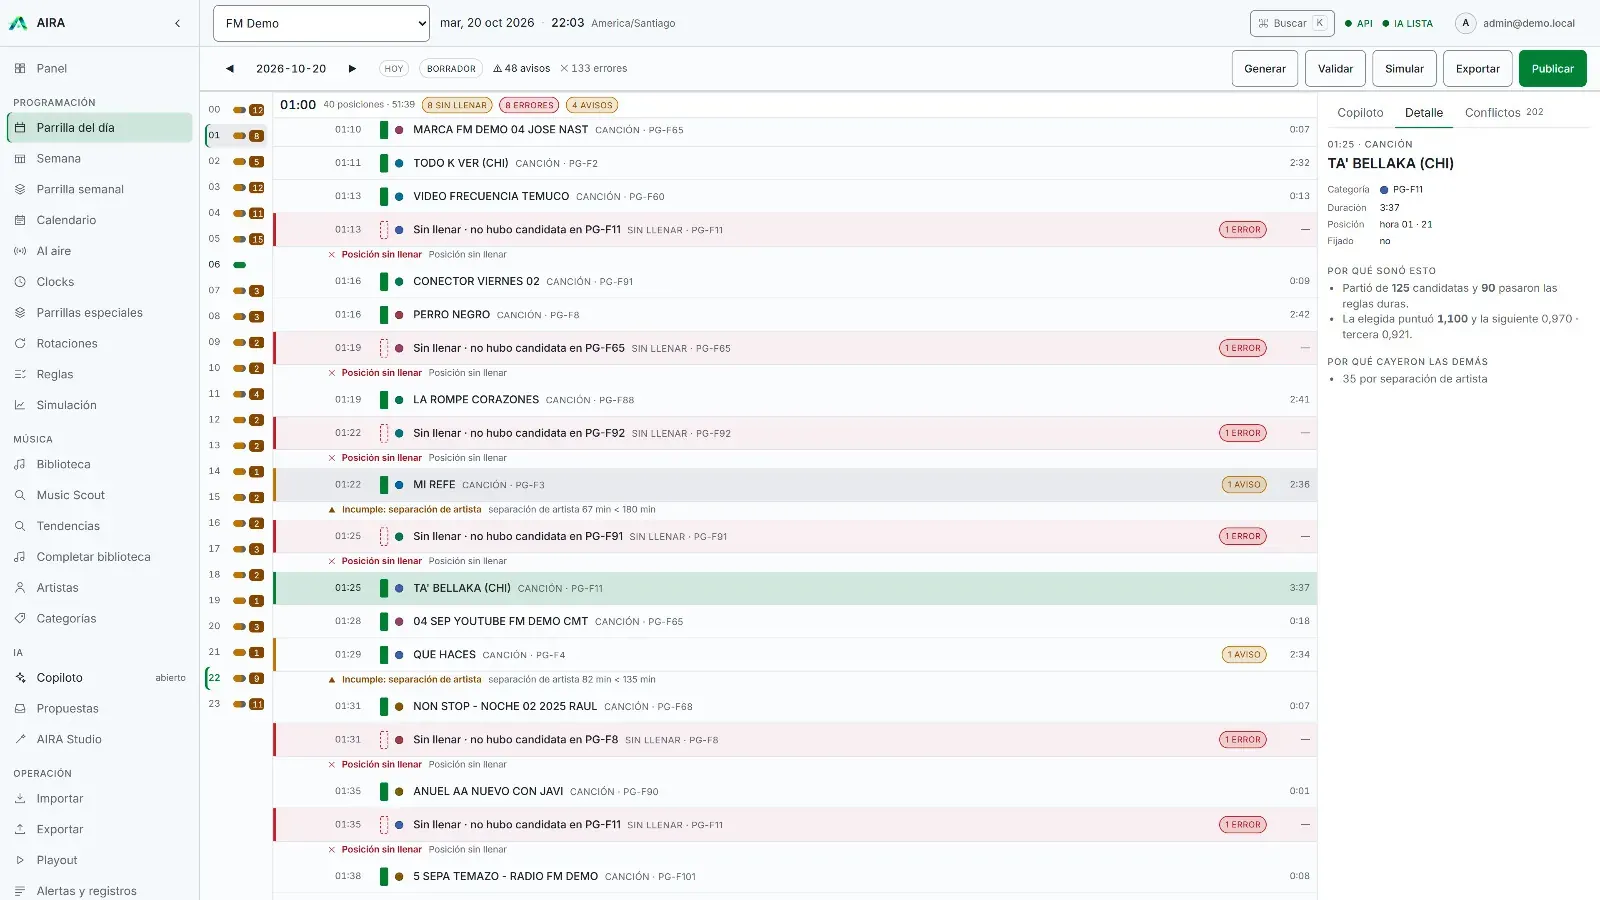Switch to the Copiloto tab
Viewport: 1600px width, 900px height.
click(1360, 113)
